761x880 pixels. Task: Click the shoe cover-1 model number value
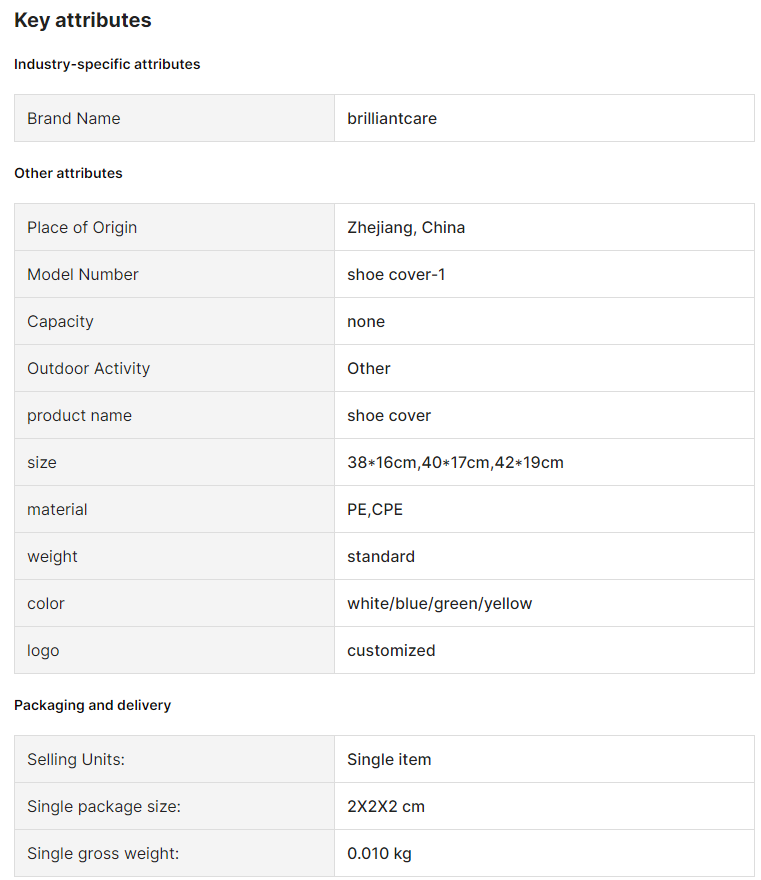[396, 274]
